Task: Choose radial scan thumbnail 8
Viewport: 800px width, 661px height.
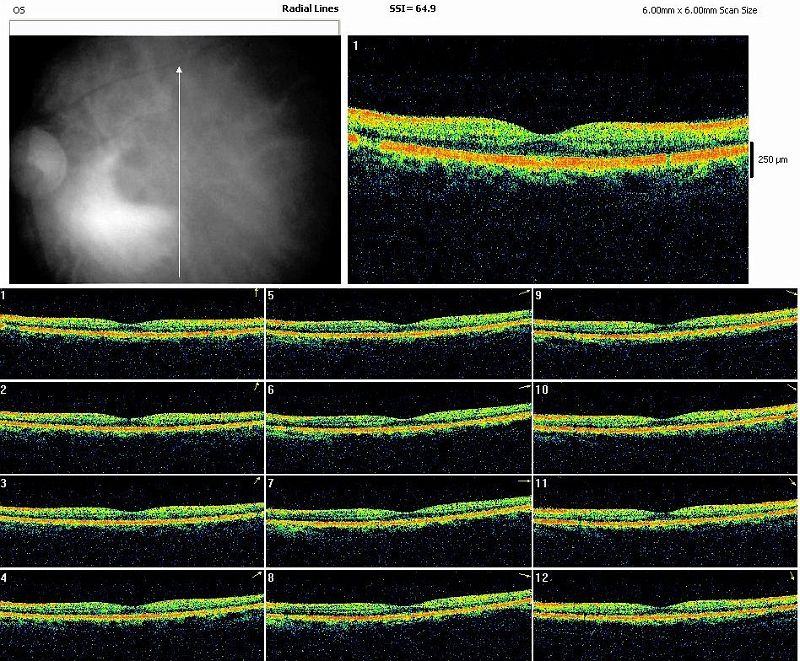Action: [398, 614]
